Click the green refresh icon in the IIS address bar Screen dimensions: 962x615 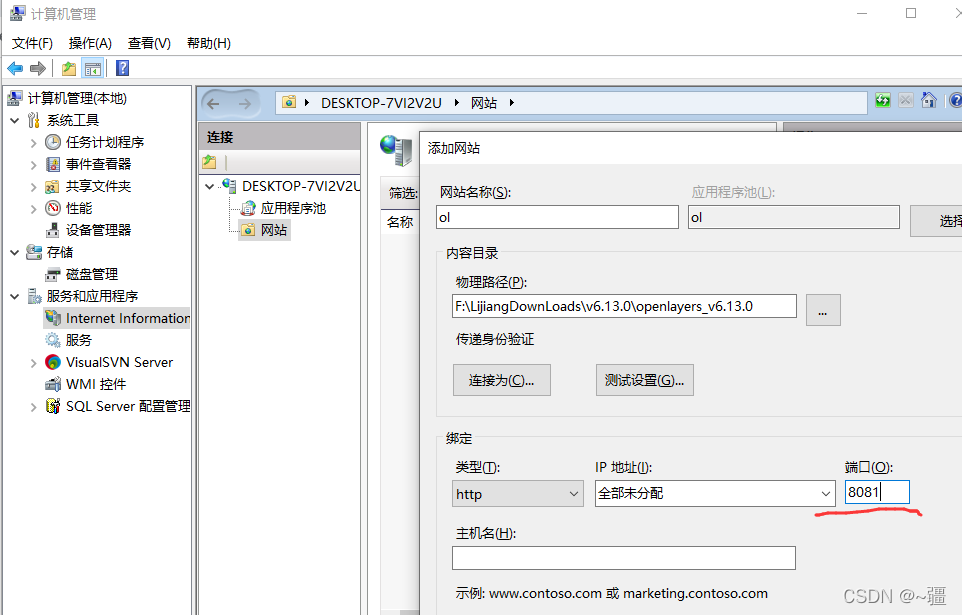881,101
